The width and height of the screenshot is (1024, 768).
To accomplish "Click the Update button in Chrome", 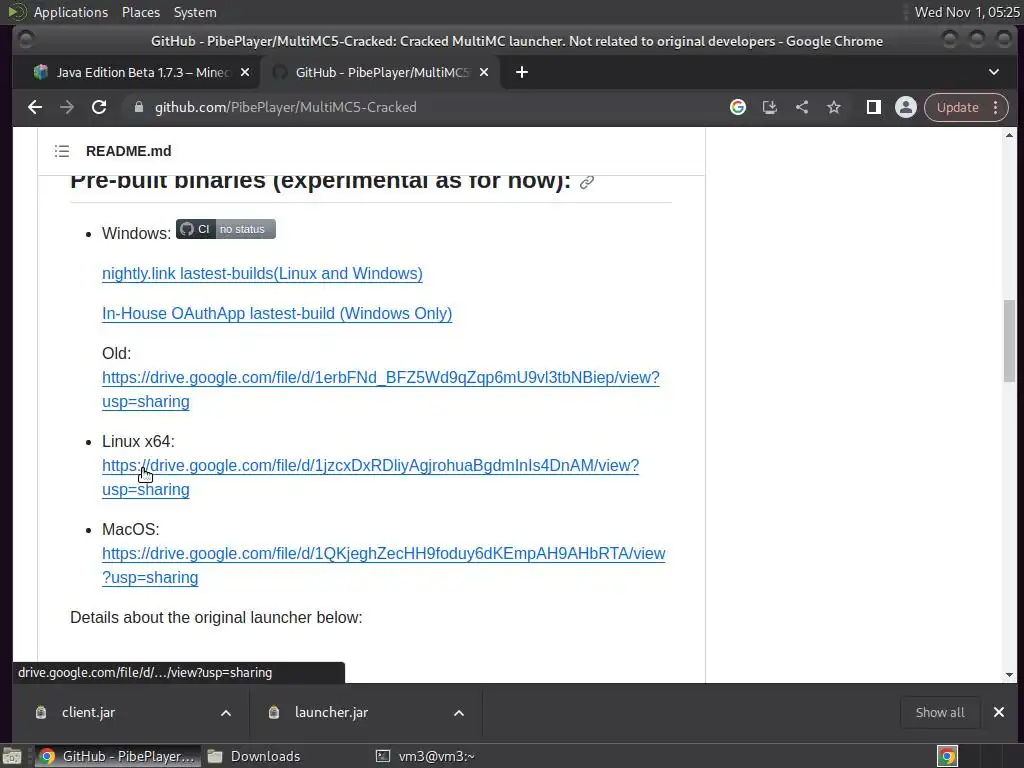I will point(957,107).
